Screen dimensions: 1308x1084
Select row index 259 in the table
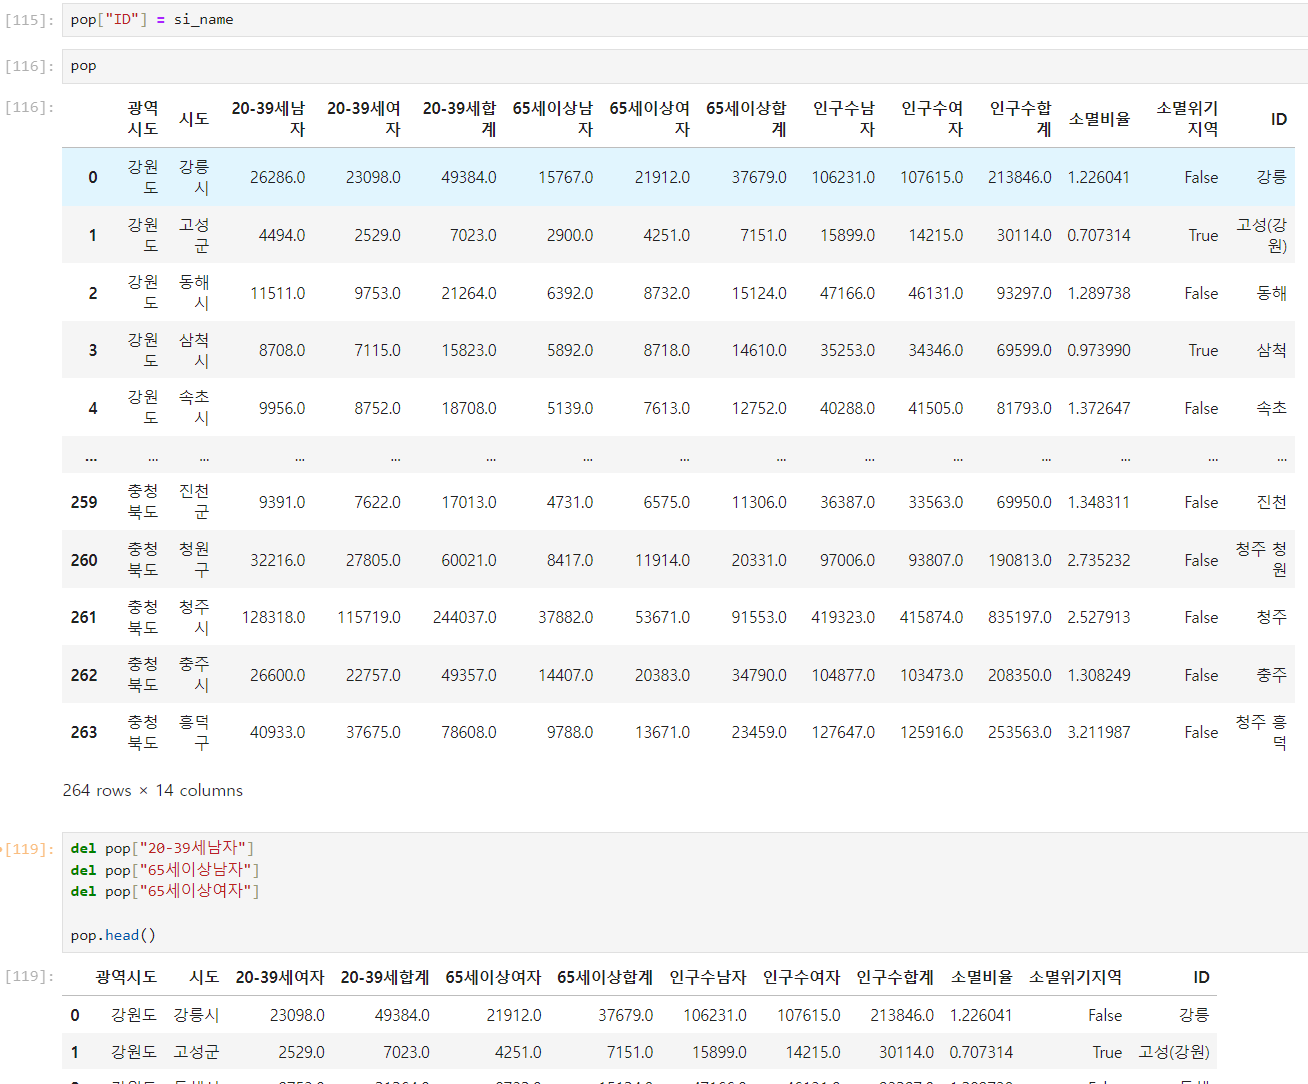(x=84, y=502)
